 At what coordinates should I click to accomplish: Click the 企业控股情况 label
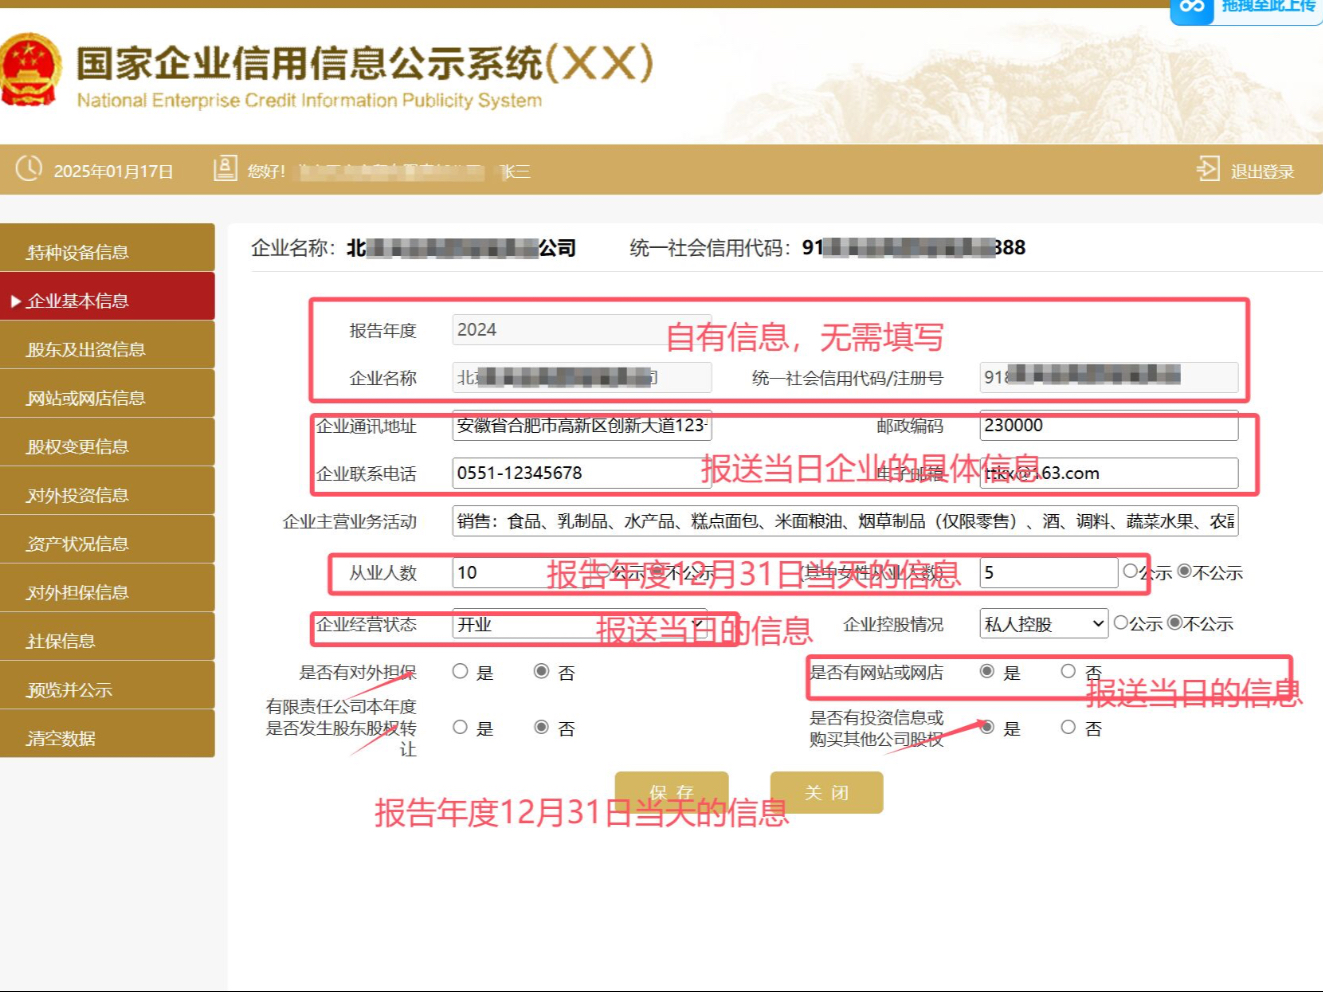pyautogui.click(x=893, y=624)
